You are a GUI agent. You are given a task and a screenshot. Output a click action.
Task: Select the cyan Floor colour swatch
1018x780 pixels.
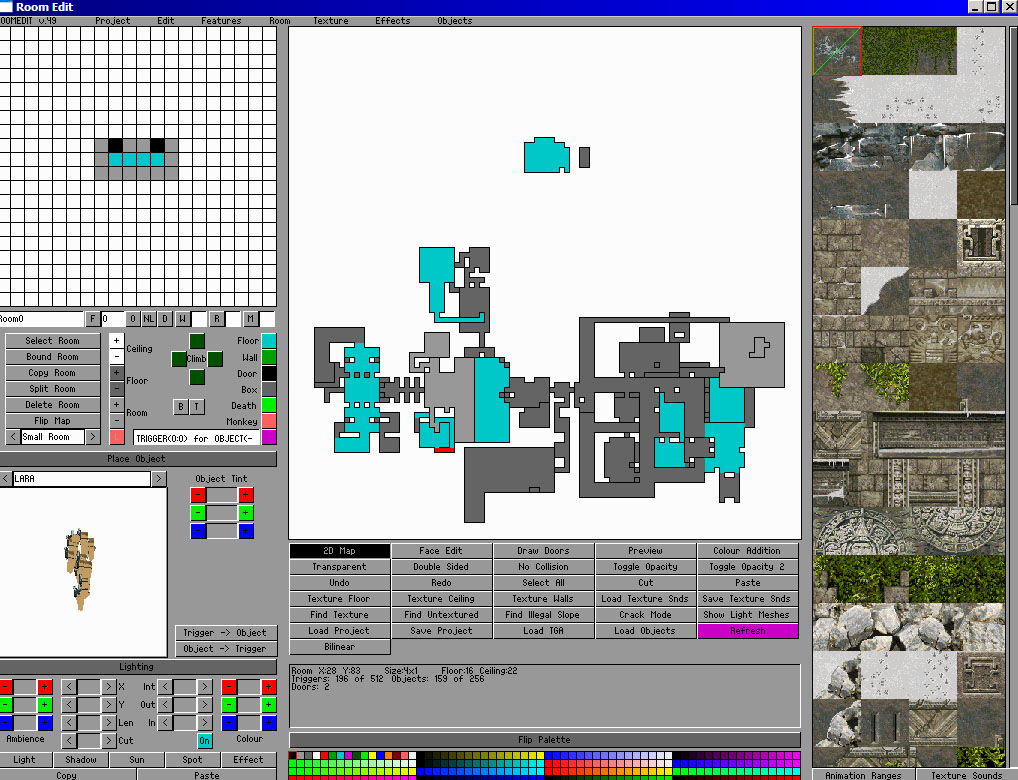click(x=269, y=341)
